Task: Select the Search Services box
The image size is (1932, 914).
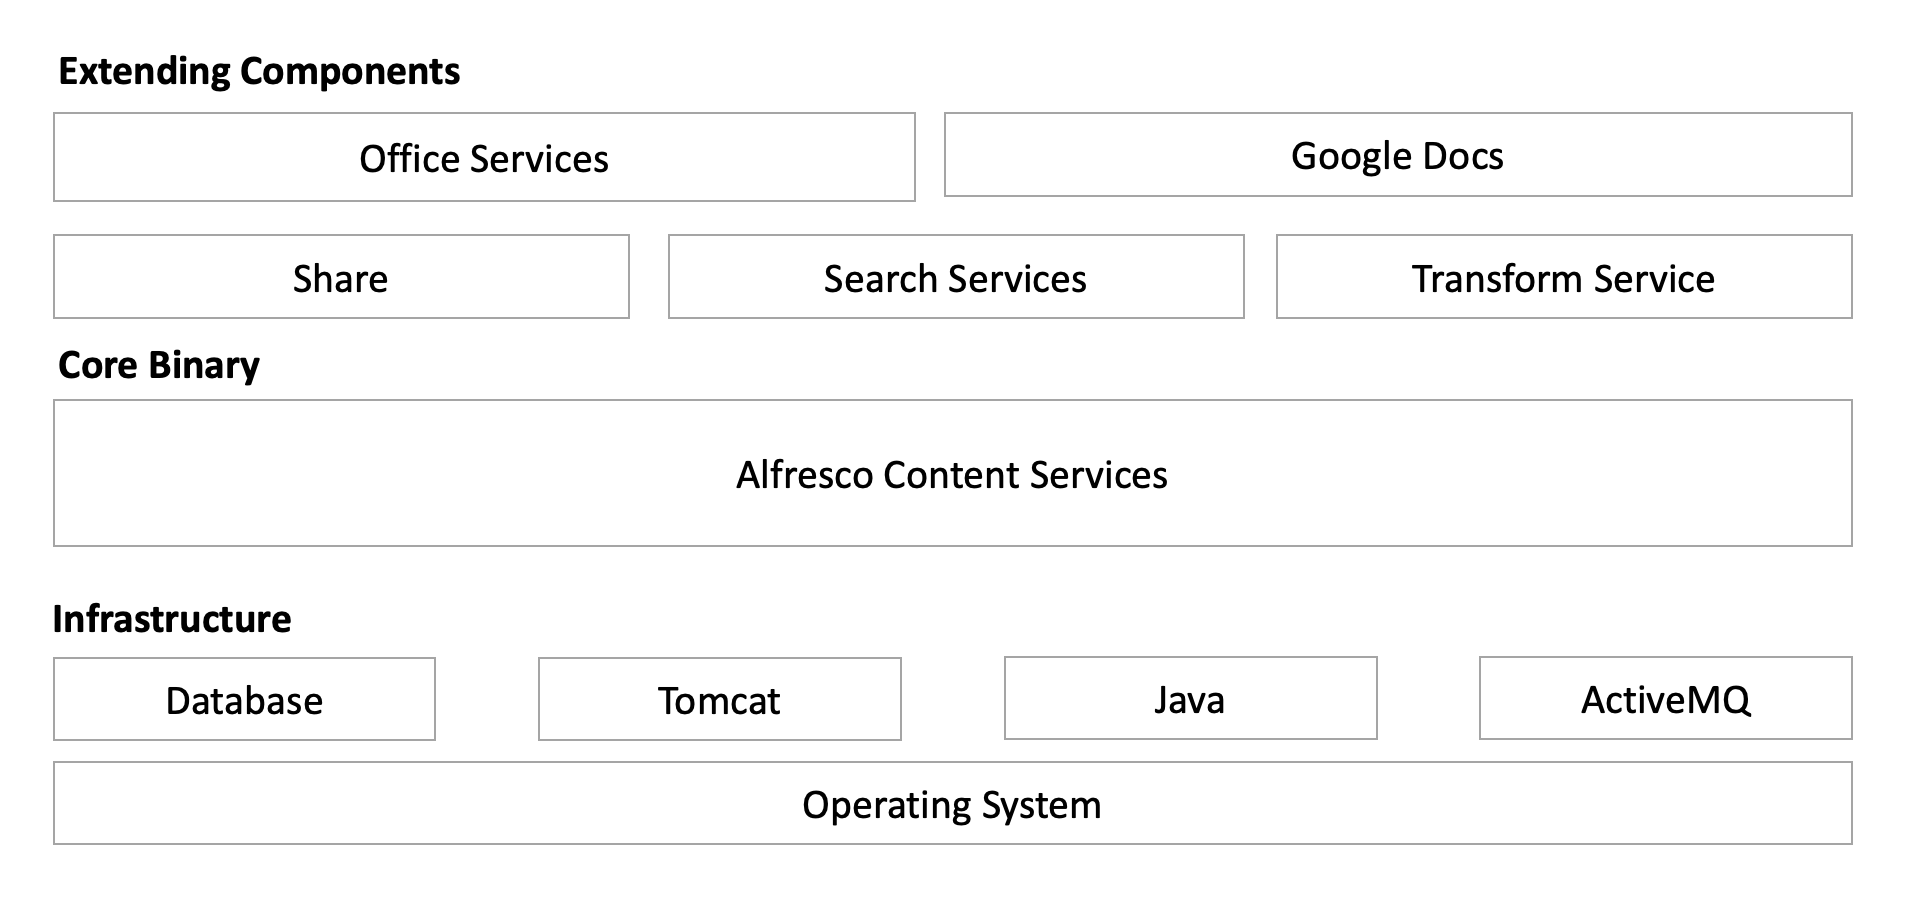Action: [955, 278]
